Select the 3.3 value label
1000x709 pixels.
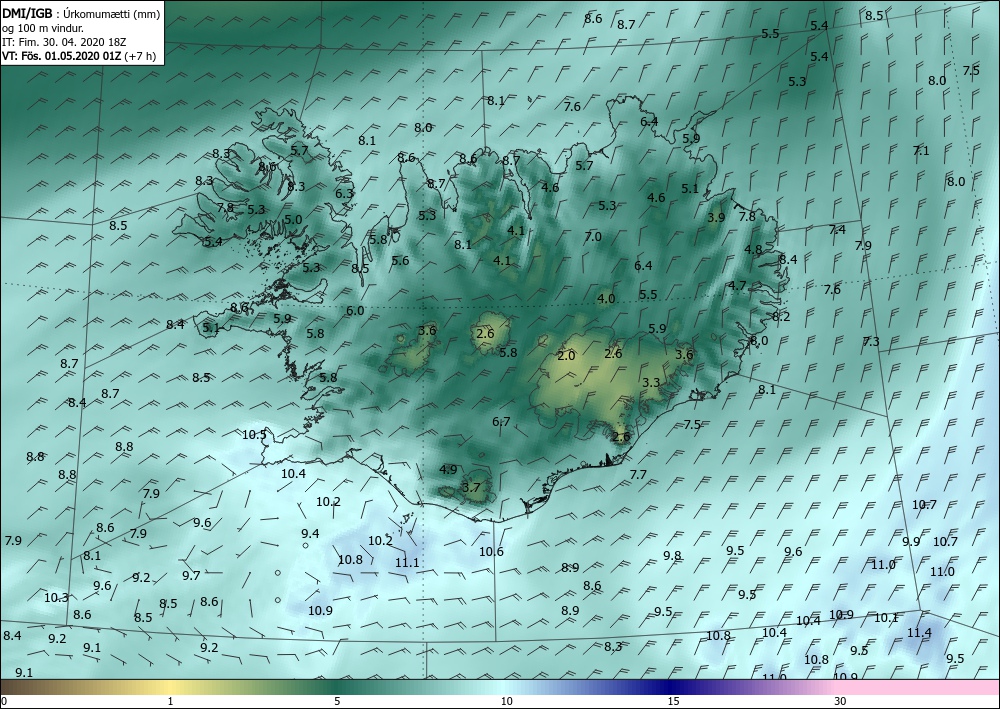[651, 383]
